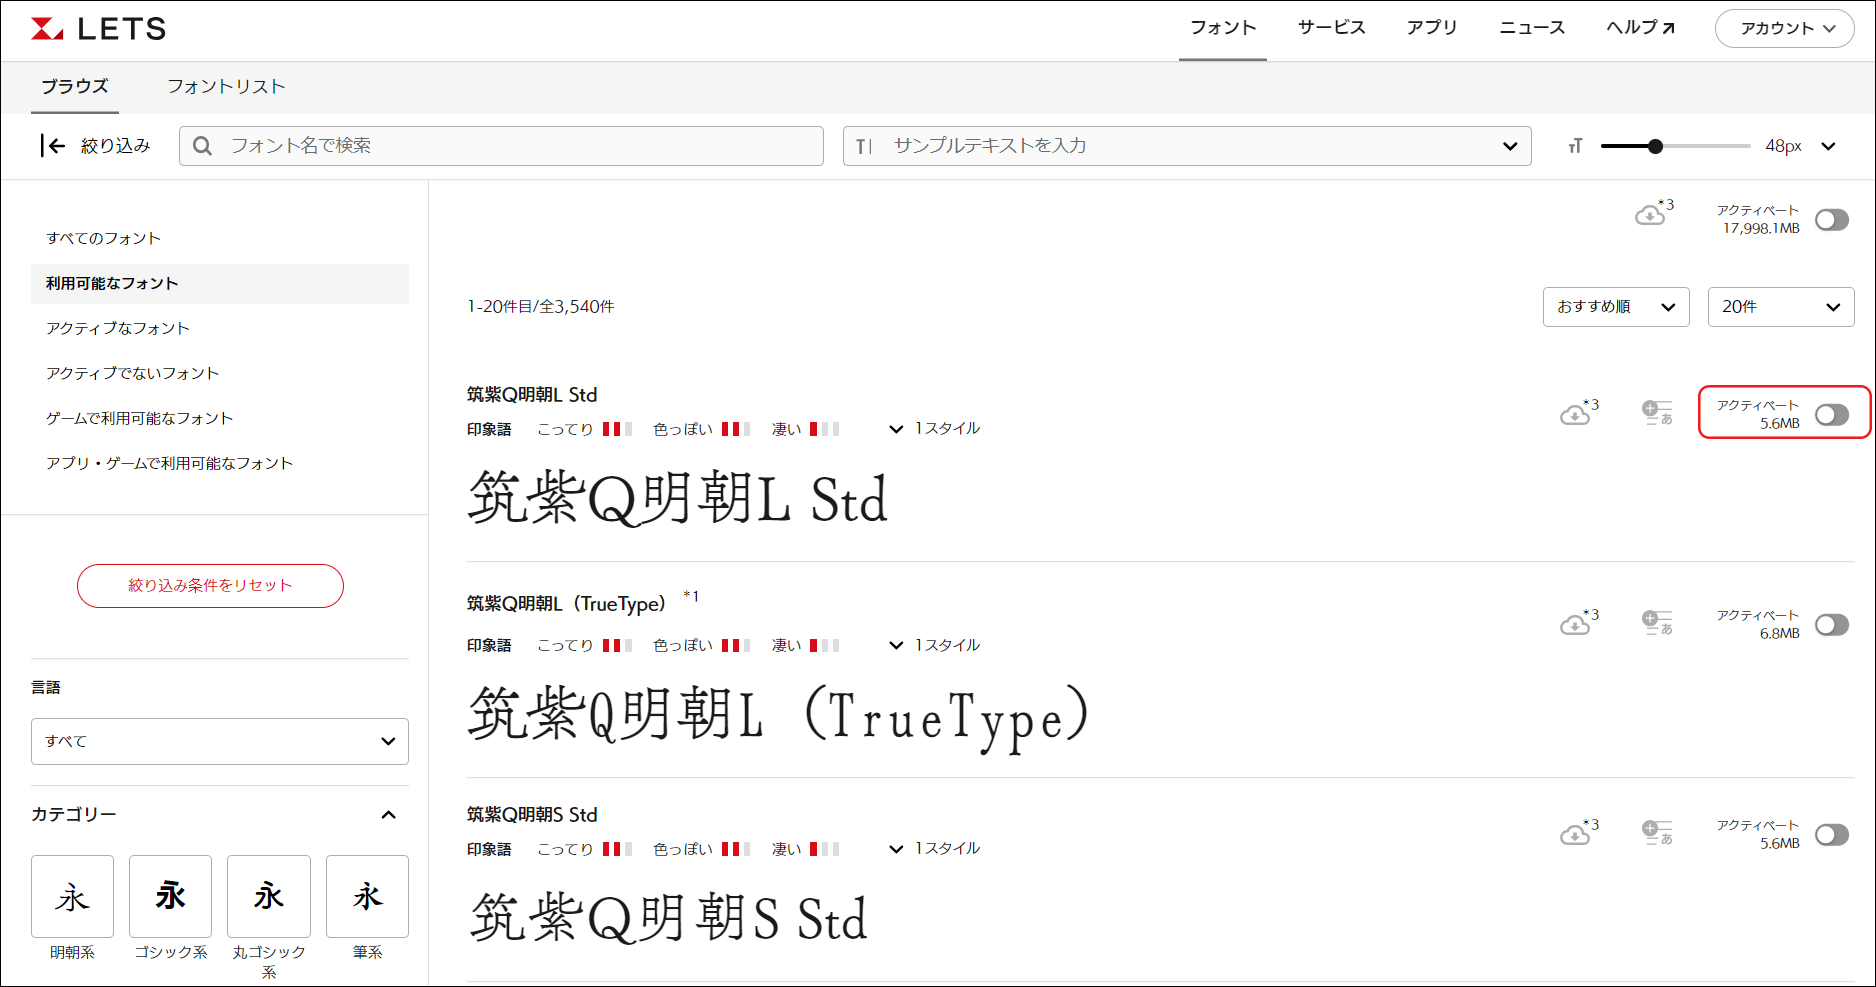Open the 20件 per-page dropdown

pyautogui.click(x=1780, y=307)
